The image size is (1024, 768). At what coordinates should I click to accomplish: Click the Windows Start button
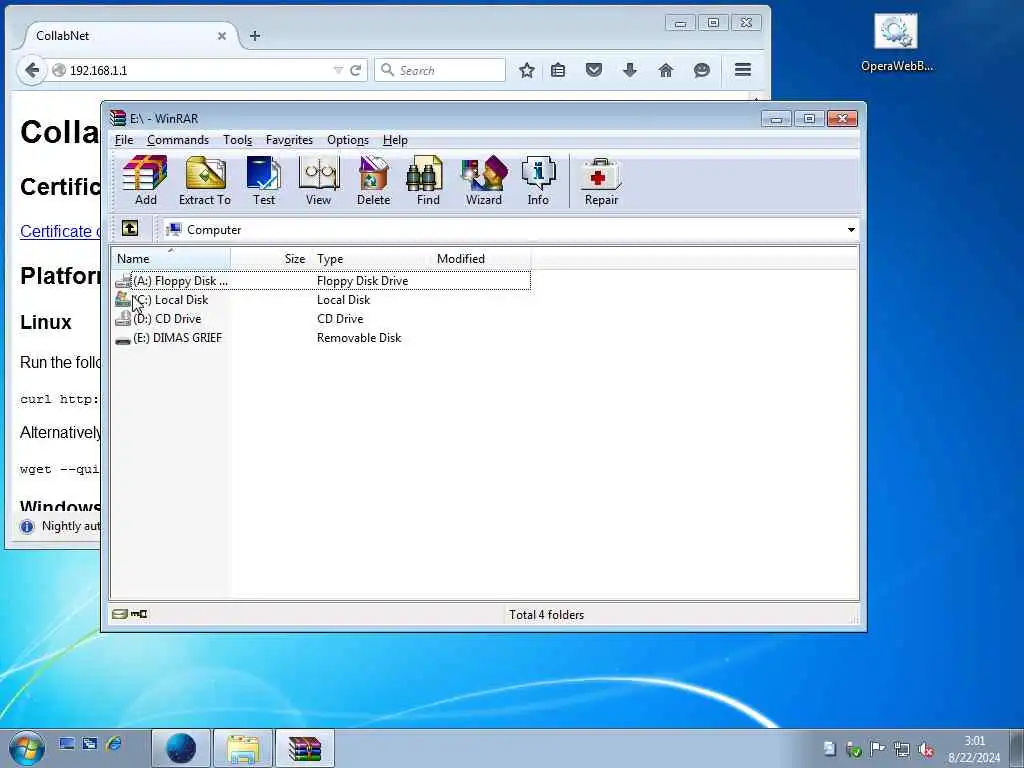coord(26,748)
